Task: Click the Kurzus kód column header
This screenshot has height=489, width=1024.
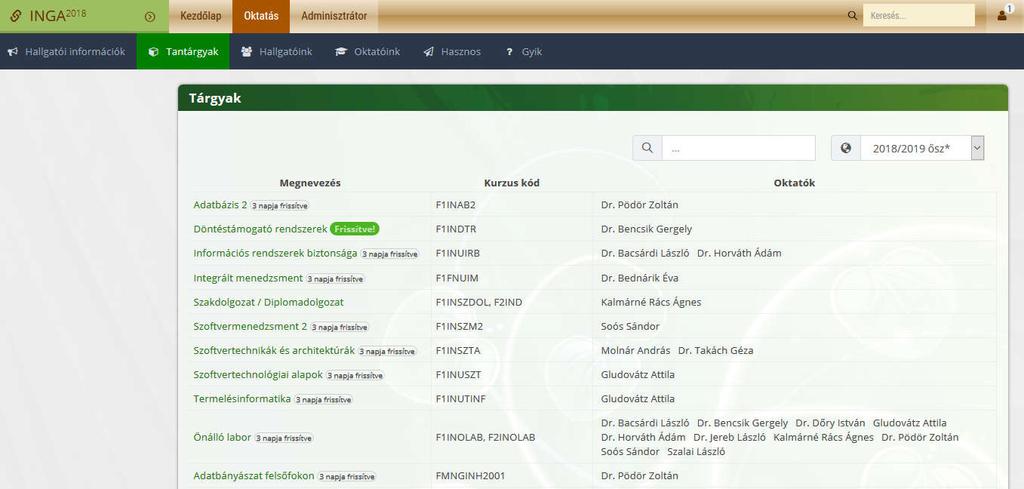Action: click(512, 183)
